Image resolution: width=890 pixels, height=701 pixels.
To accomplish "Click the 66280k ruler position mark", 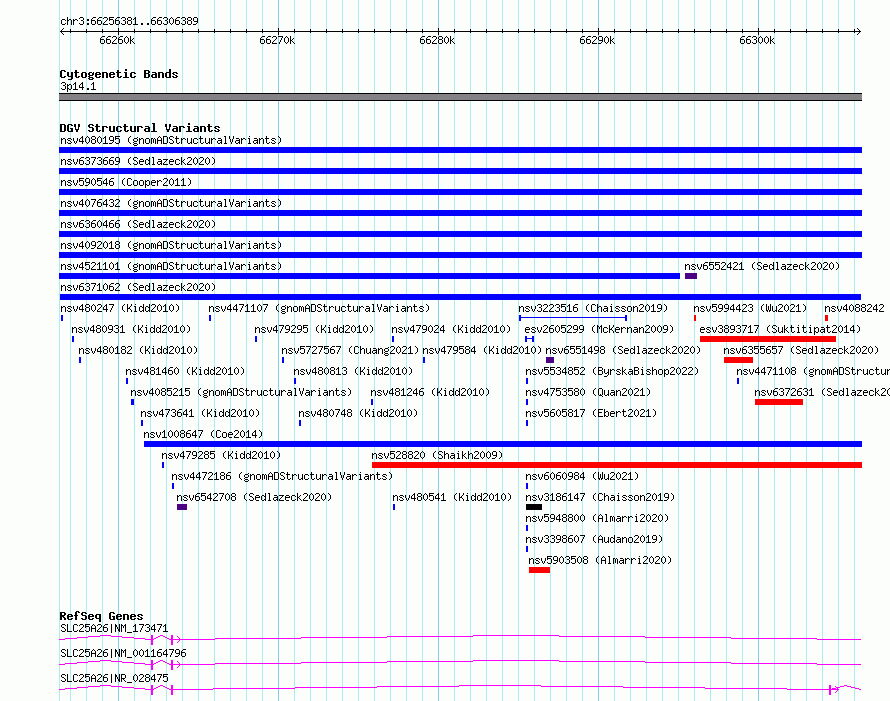I will tap(437, 40).
